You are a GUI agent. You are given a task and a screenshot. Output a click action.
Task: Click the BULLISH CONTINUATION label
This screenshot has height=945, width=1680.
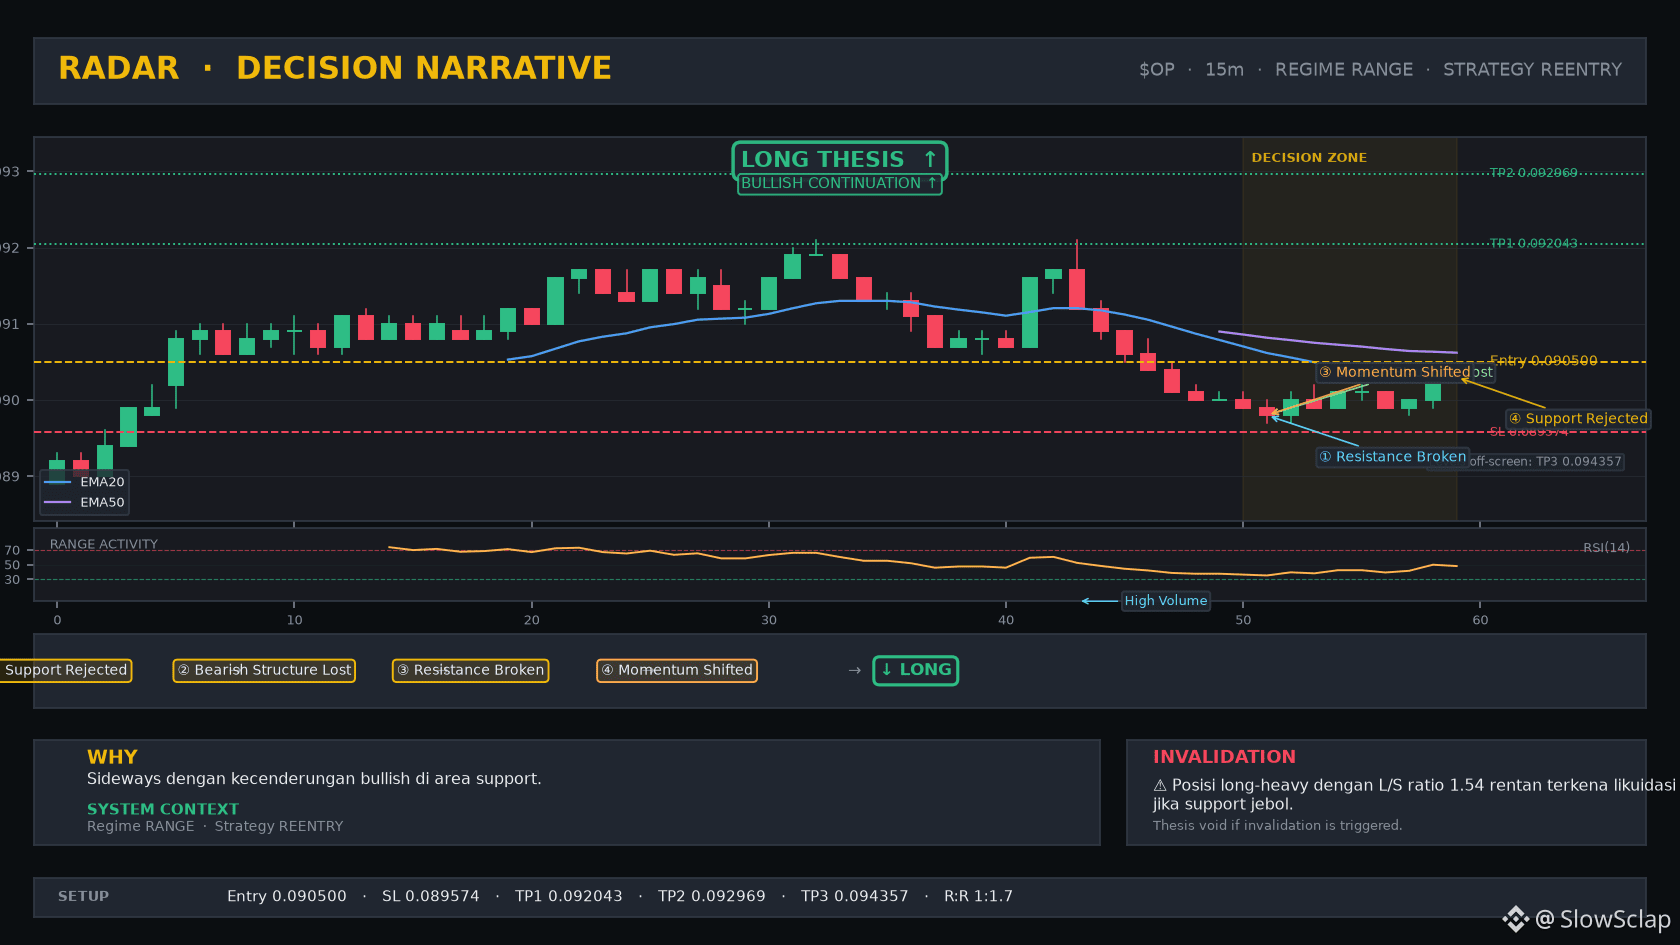[839, 184]
